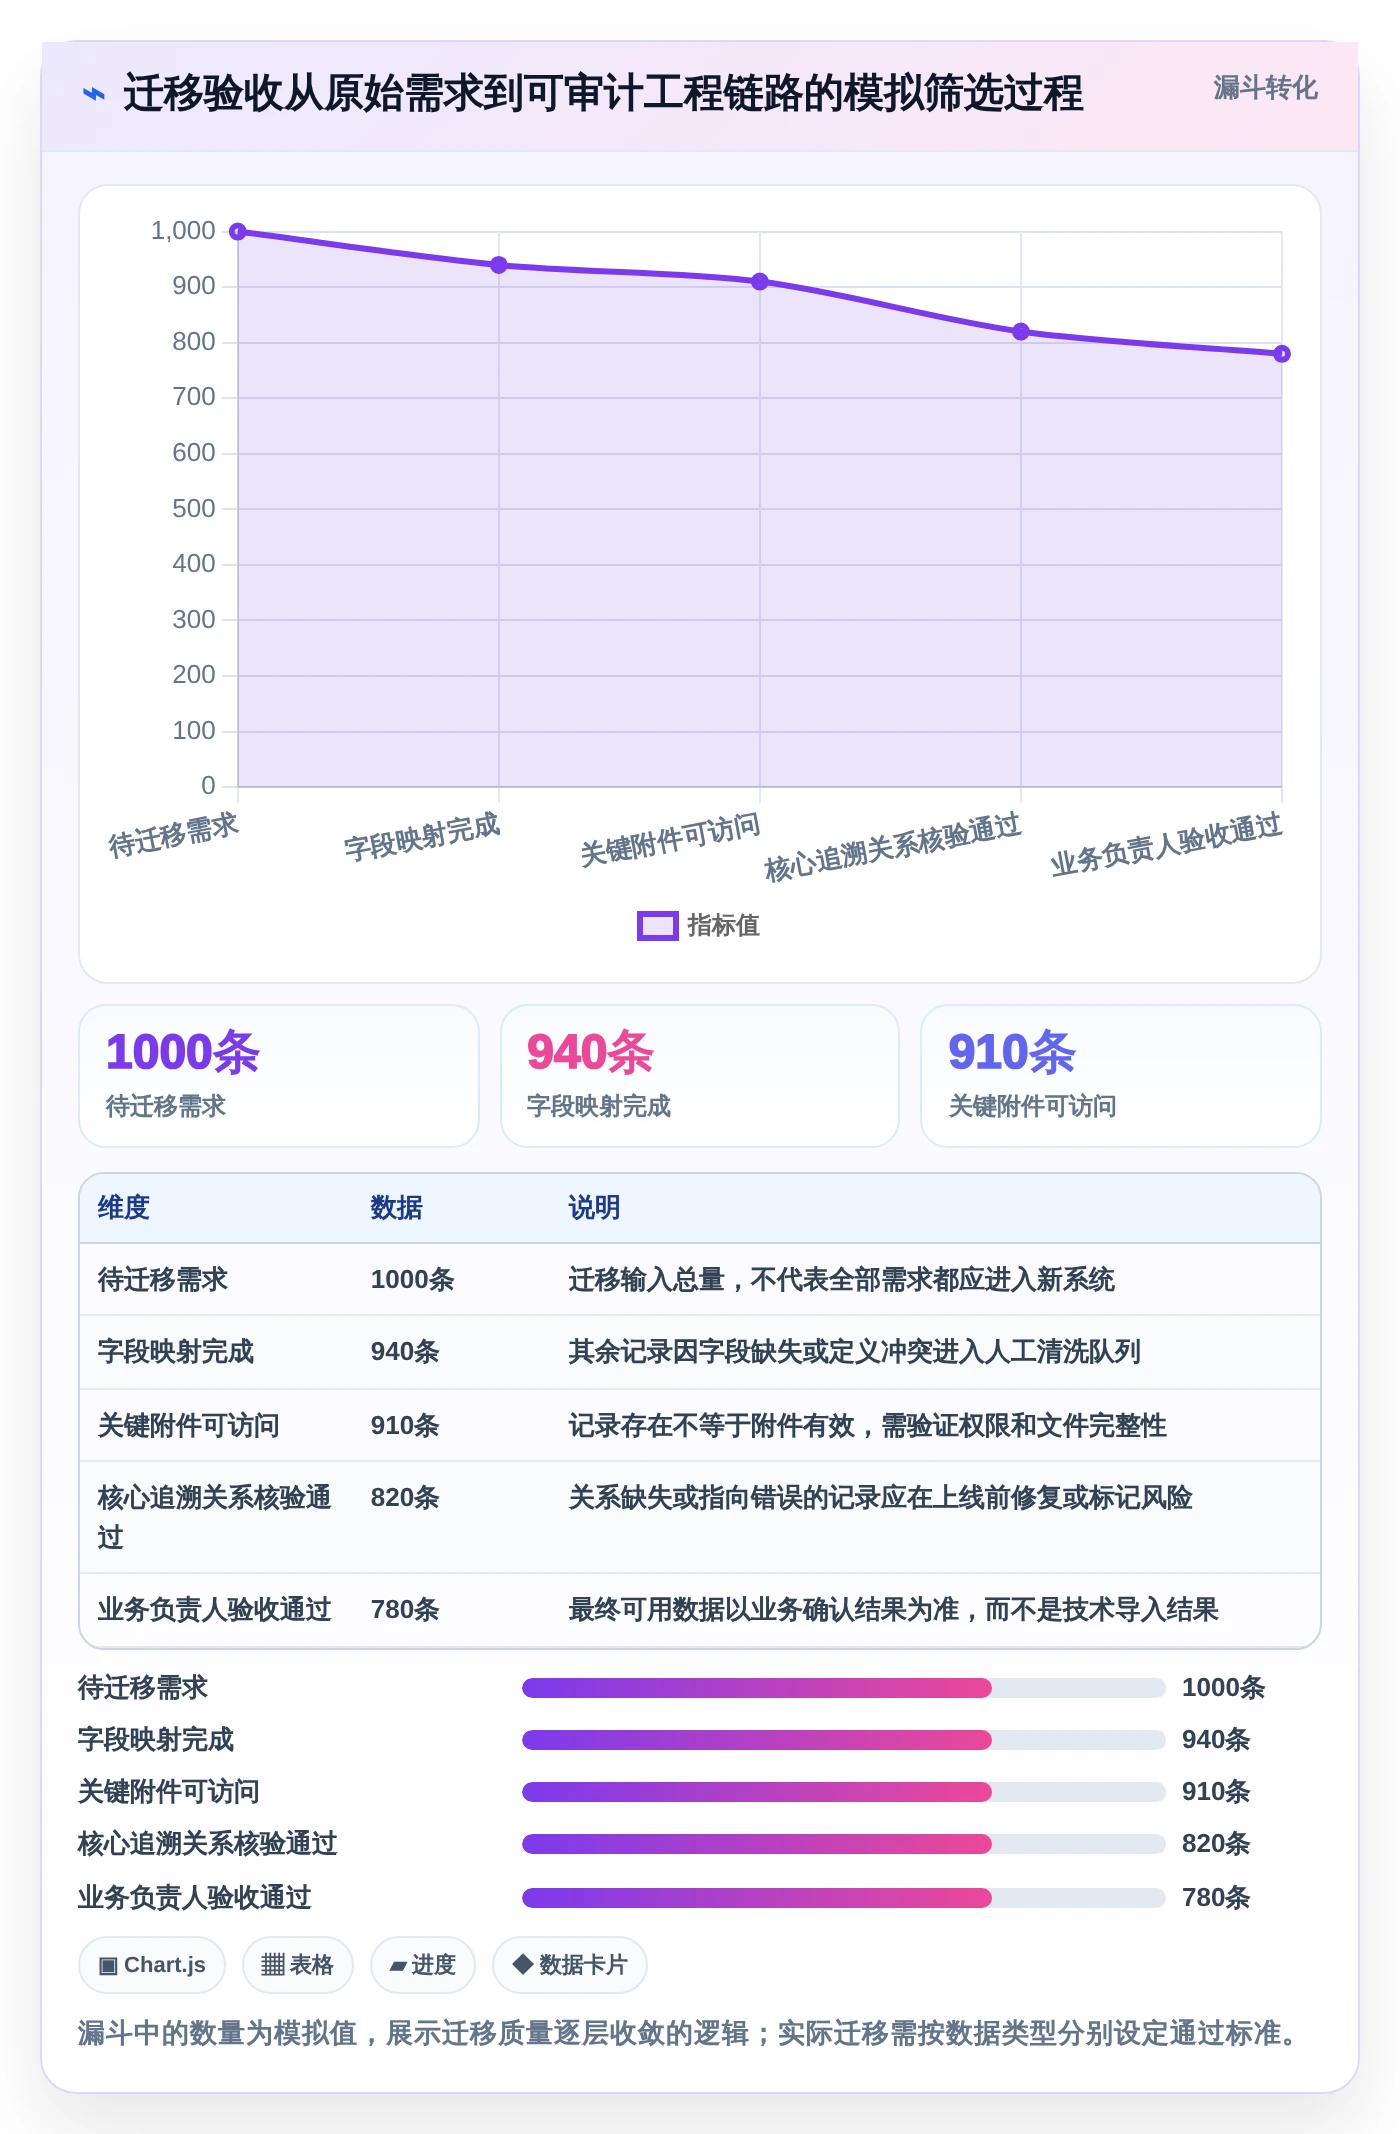Click the 780条 value beside the progress bar
The height and width of the screenshot is (2134, 1400).
coord(1216,1898)
